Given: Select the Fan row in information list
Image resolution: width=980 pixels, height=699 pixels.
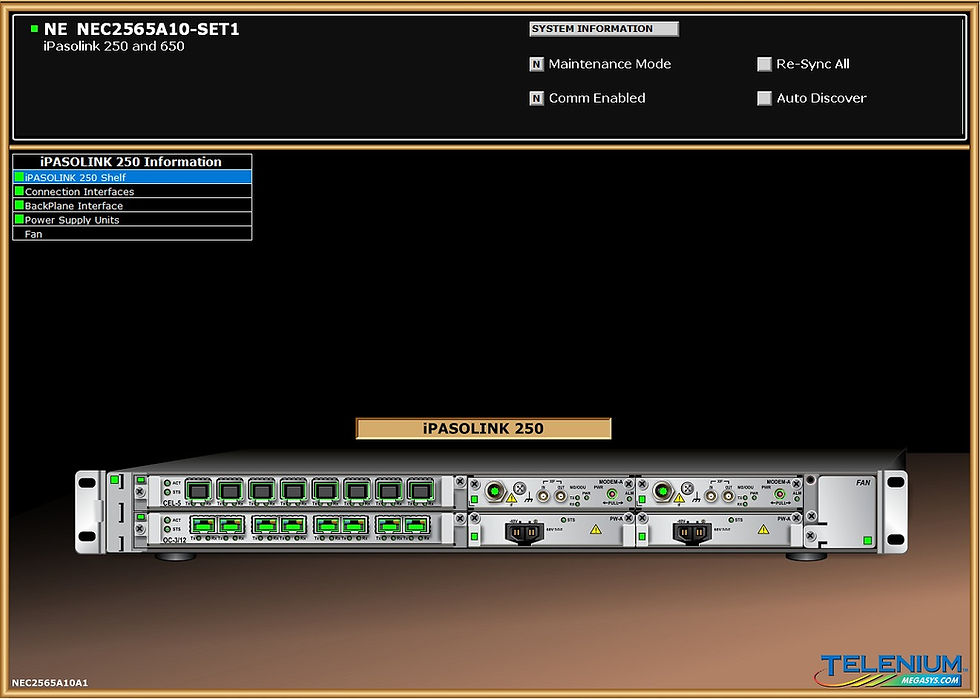Looking at the screenshot, I should (x=132, y=234).
